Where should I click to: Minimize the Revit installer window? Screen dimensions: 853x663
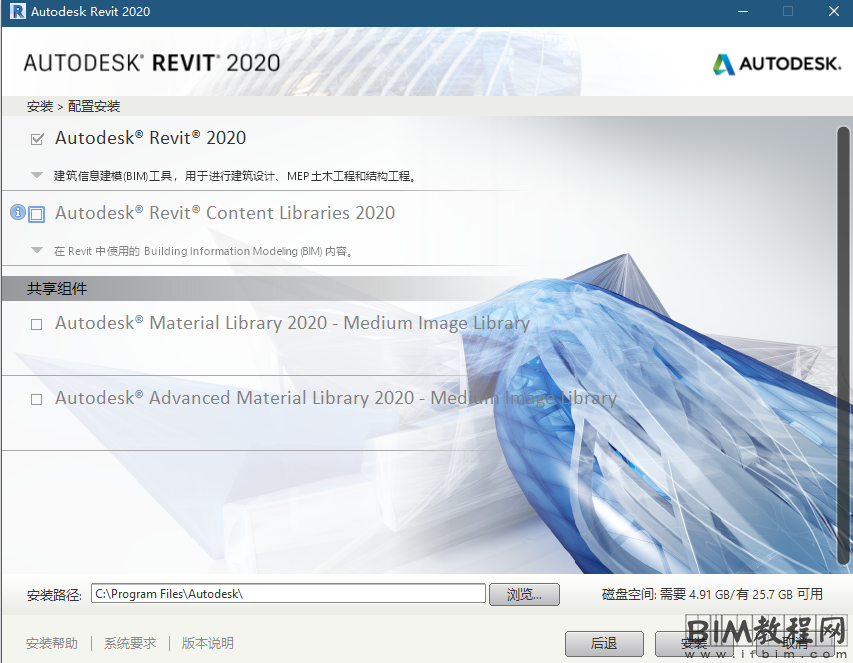click(x=743, y=11)
